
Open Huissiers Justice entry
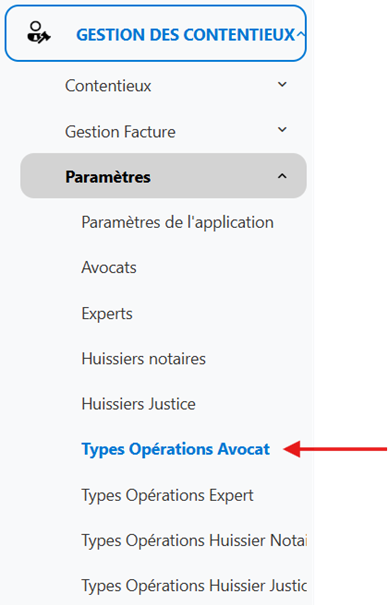click(138, 404)
